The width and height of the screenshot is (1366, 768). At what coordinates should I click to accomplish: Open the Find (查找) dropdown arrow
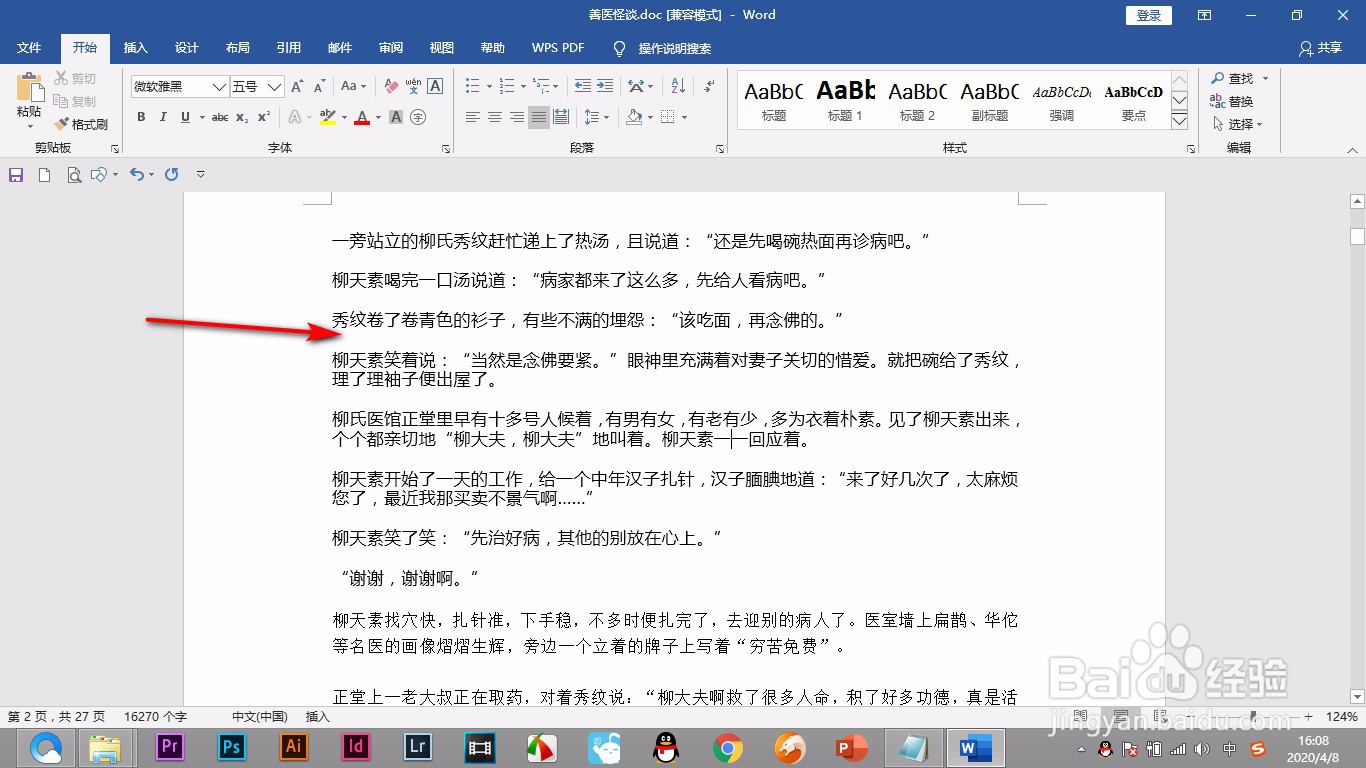coord(1265,79)
